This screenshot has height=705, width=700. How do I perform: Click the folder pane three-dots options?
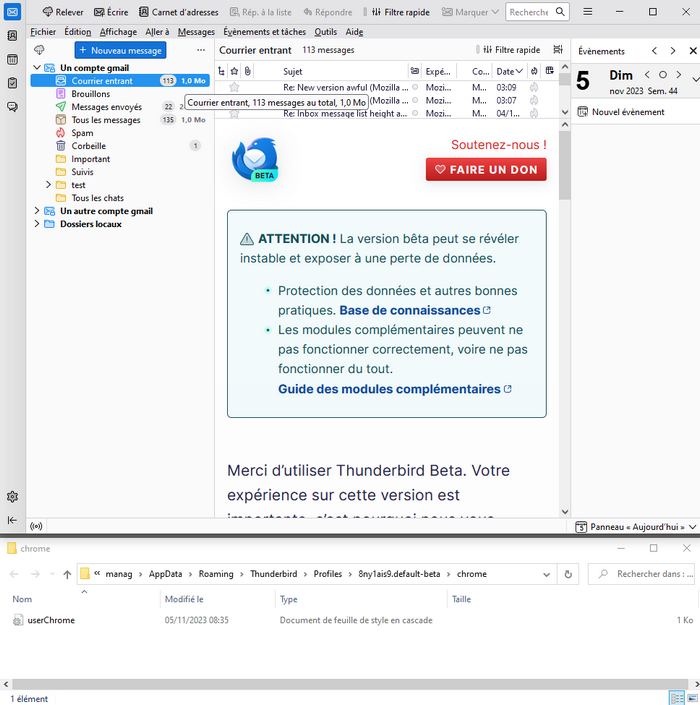click(200, 50)
